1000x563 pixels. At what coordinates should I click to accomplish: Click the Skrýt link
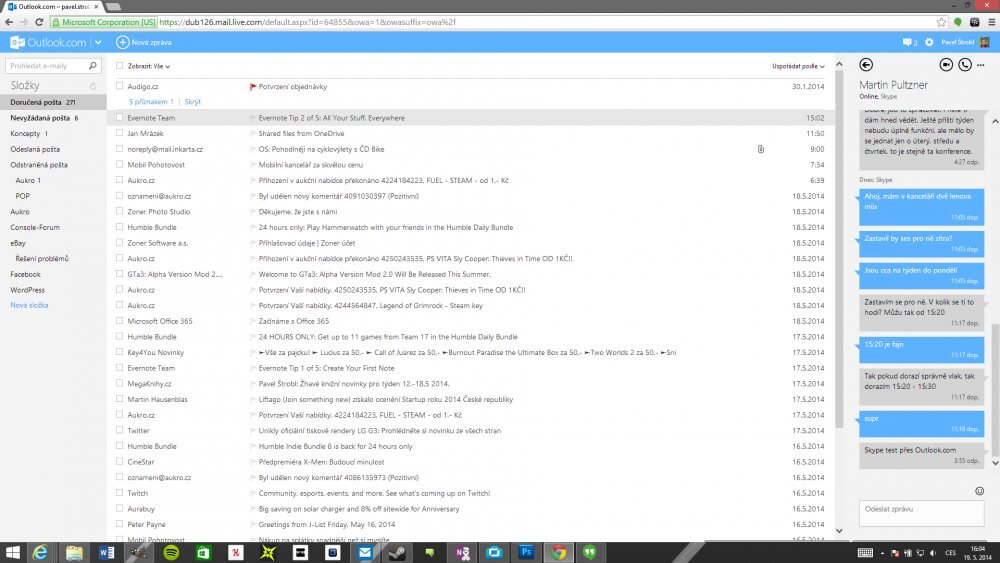[x=193, y=101]
